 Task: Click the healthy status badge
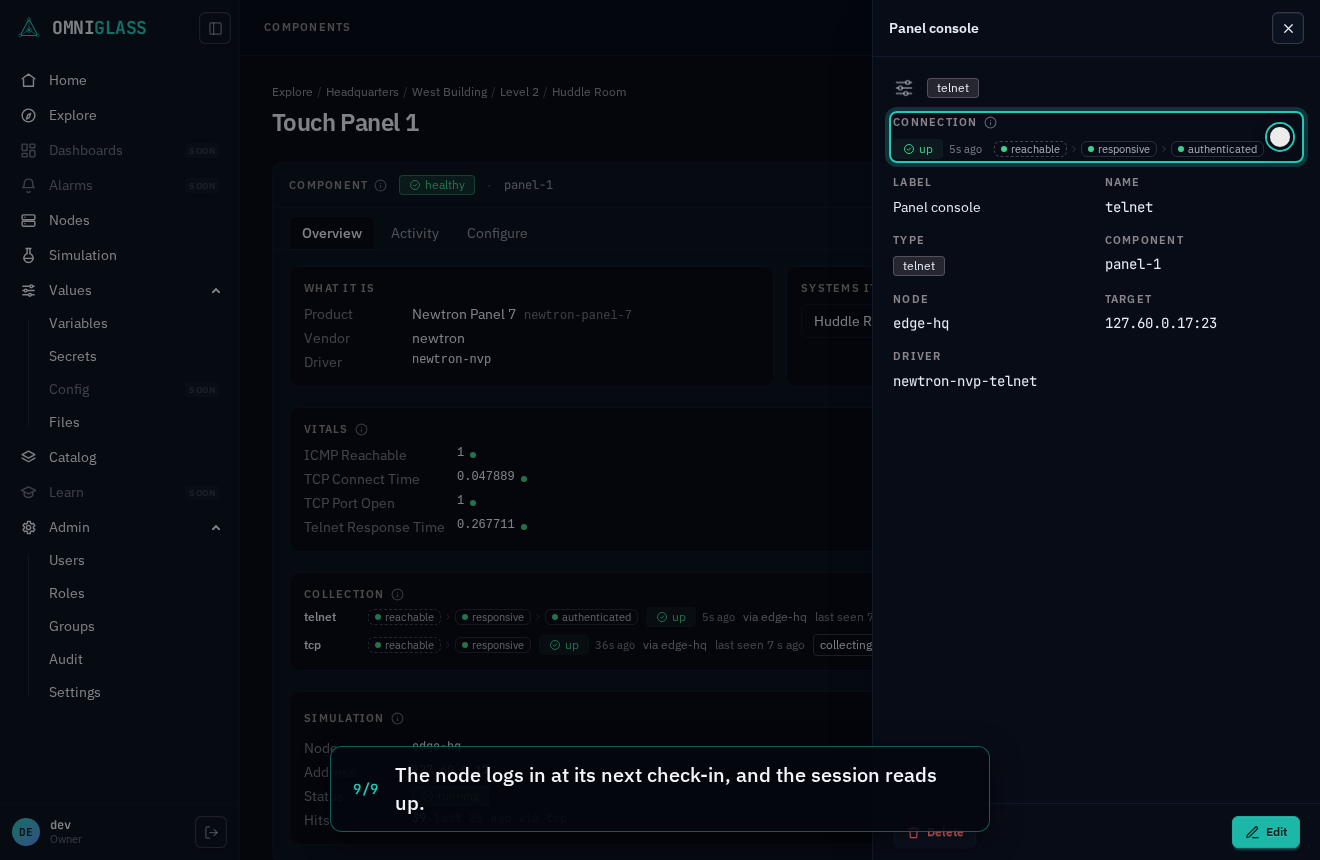[437, 185]
